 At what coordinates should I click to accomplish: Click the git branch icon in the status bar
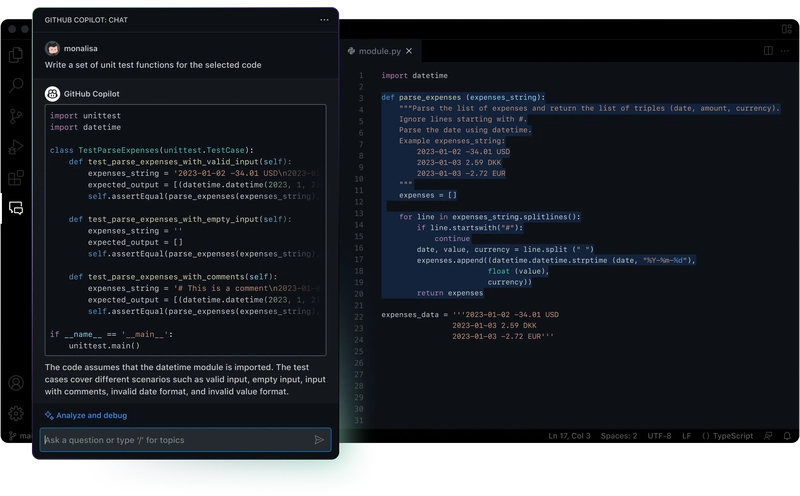(x=12, y=436)
